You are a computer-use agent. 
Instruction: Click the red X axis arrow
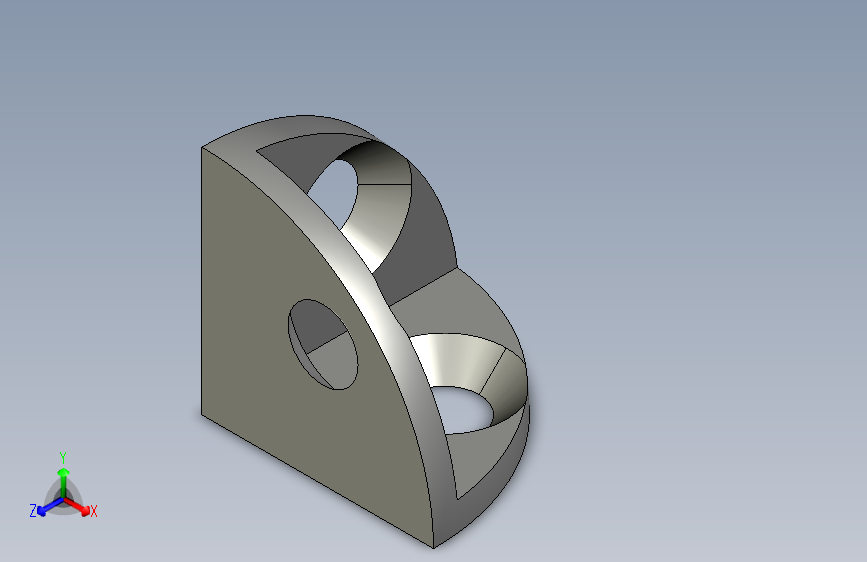coord(77,506)
